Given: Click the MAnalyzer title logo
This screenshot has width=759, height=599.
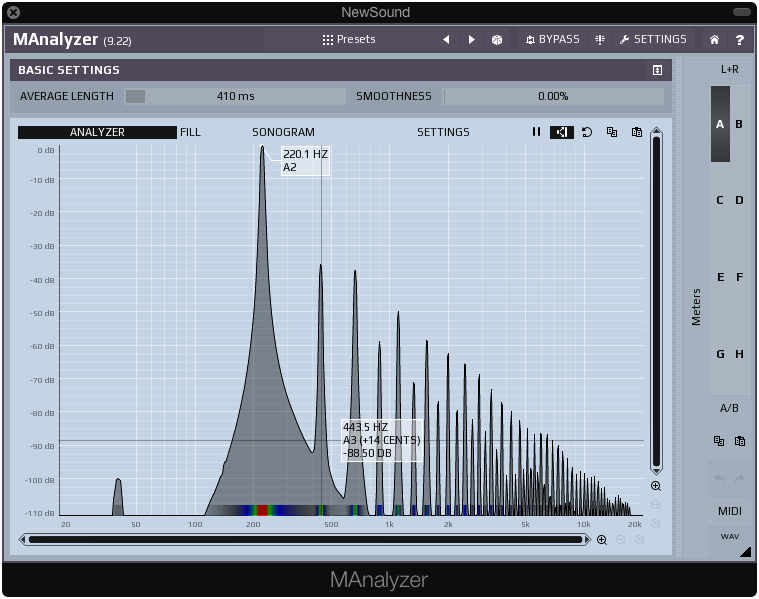Looking at the screenshot, I should click(x=56, y=39).
